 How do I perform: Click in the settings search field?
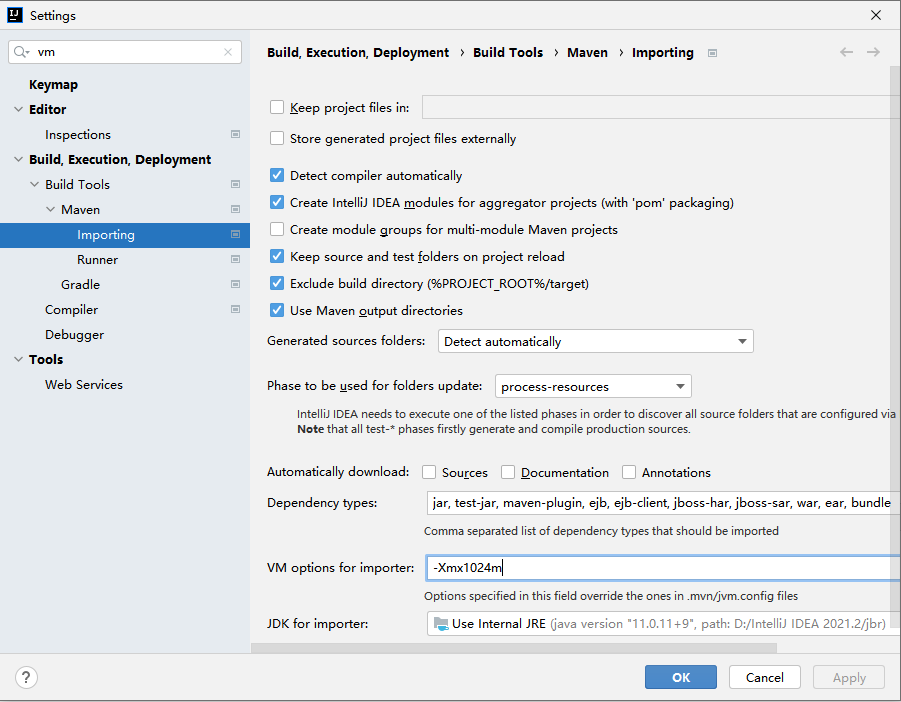tap(125, 52)
